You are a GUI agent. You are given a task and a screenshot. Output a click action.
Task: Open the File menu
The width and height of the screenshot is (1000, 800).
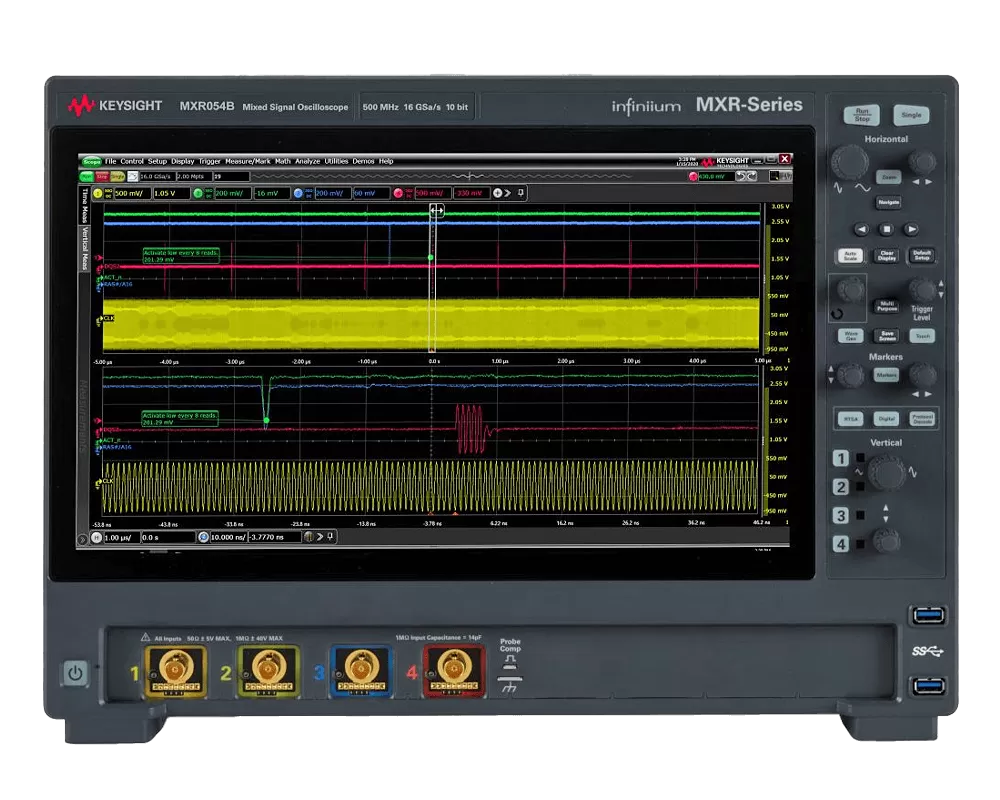[x=110, y=161]
